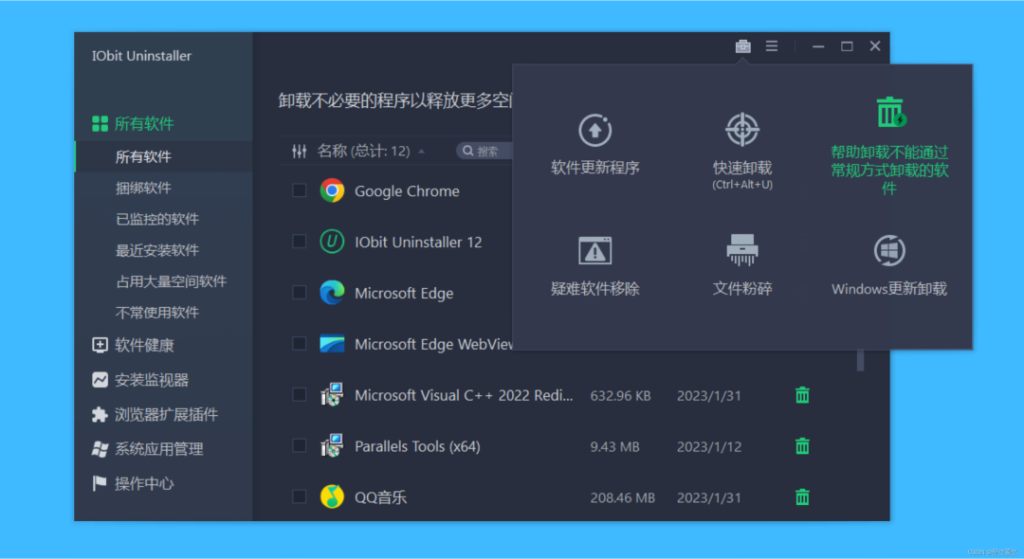Launch the Software Updater (软件更新程序) tool
The width and height of the screenshot is (1024, 559).
click(x=595, y=144)
